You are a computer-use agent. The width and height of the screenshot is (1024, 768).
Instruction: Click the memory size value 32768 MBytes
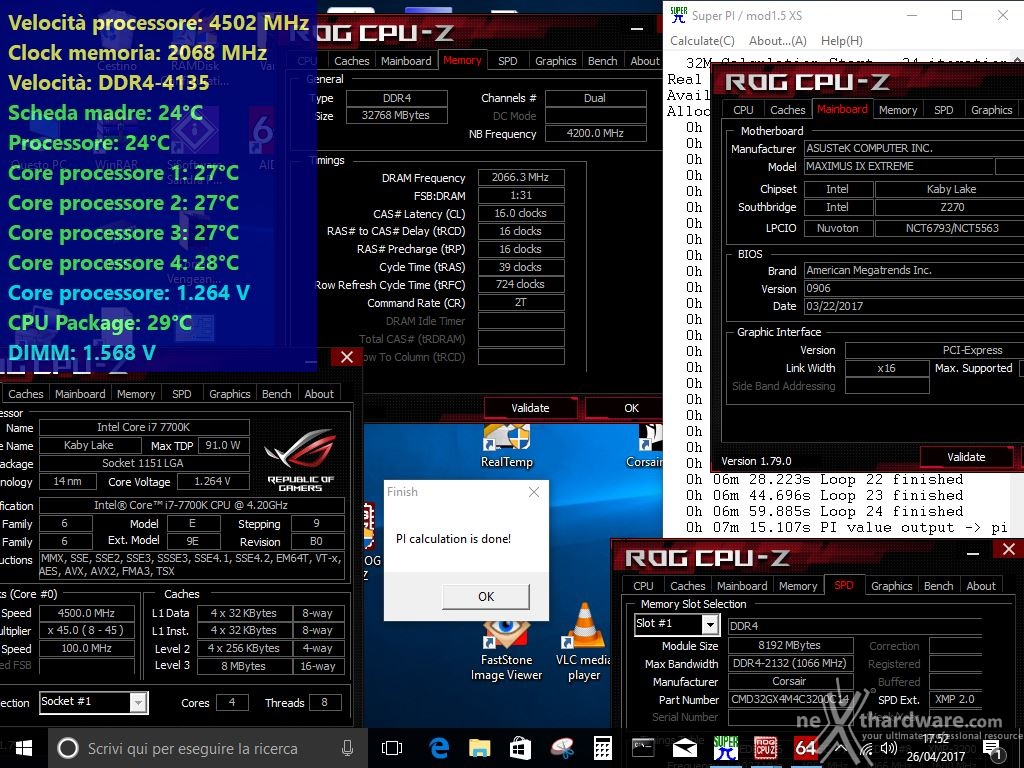[x=396, y=116]
